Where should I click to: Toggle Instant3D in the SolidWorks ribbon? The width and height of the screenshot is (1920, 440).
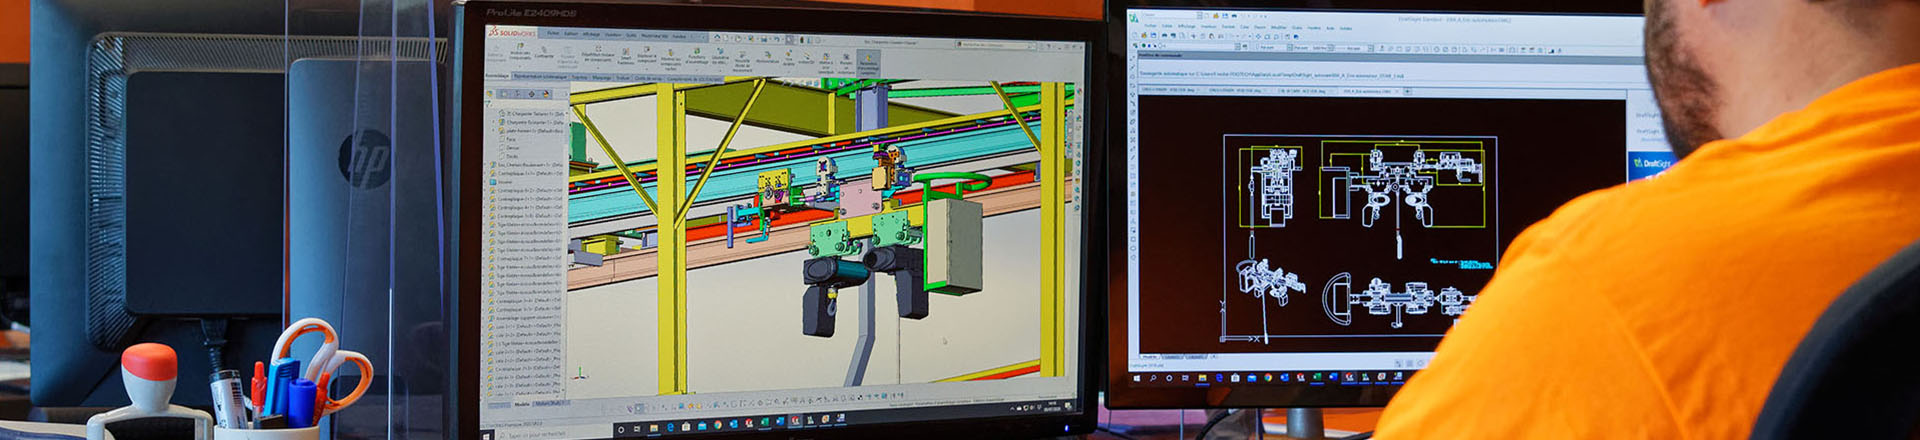806,58
